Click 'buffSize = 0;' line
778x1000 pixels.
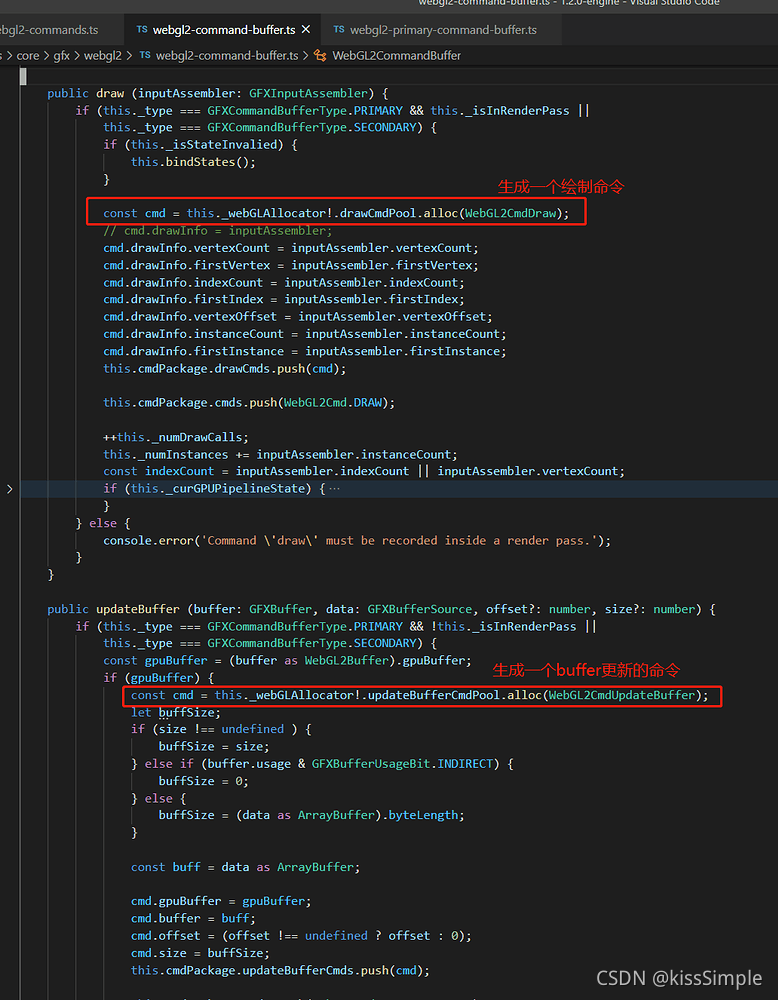point(204,781)
